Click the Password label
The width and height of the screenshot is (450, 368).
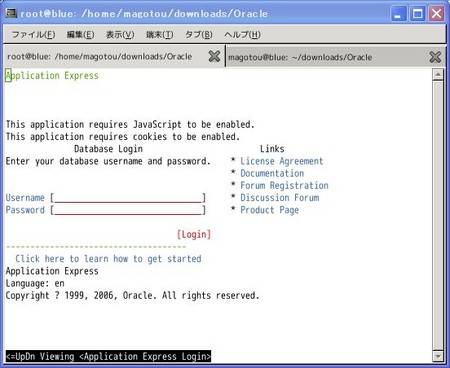(25, 210)
